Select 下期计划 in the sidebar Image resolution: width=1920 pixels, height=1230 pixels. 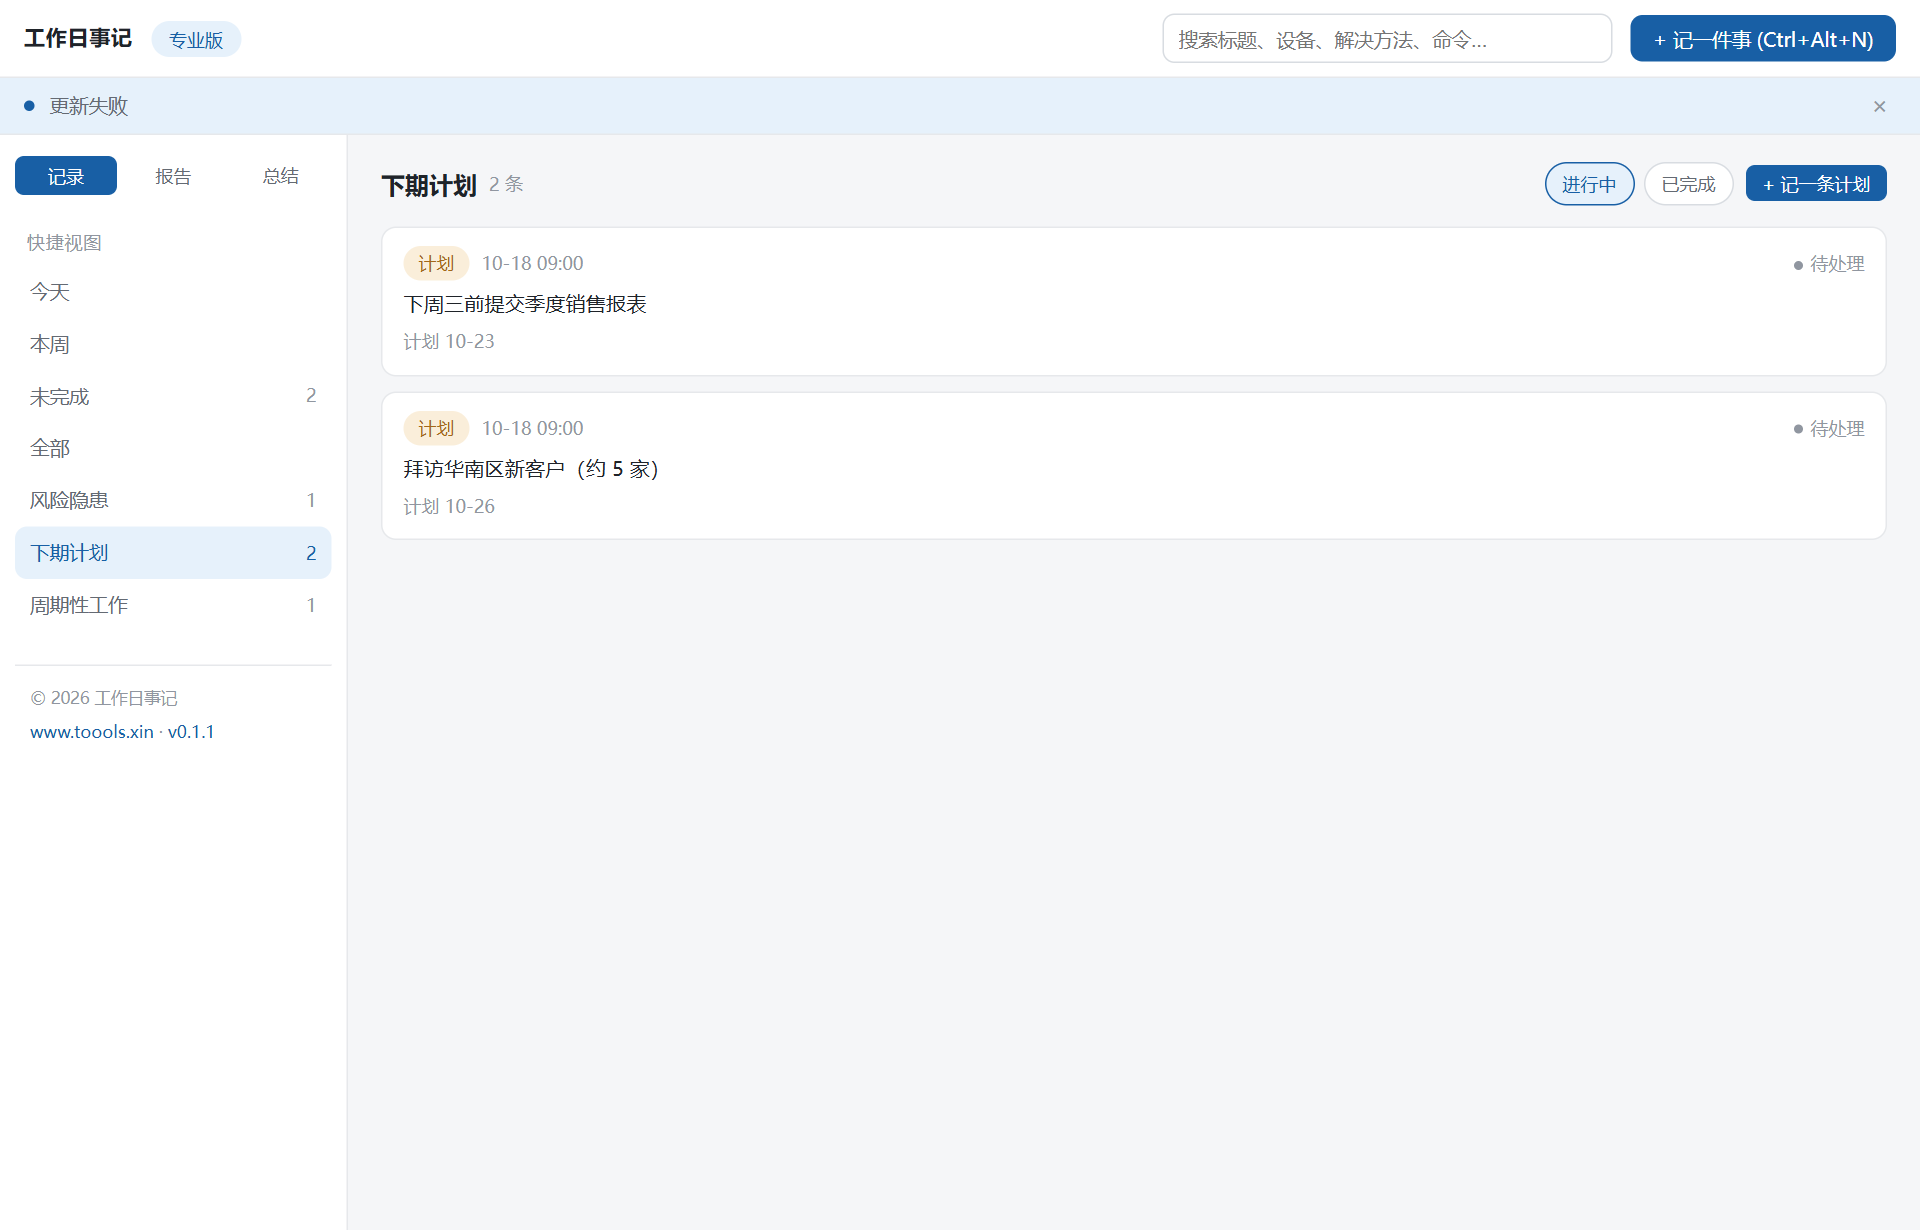click(173, 553)
